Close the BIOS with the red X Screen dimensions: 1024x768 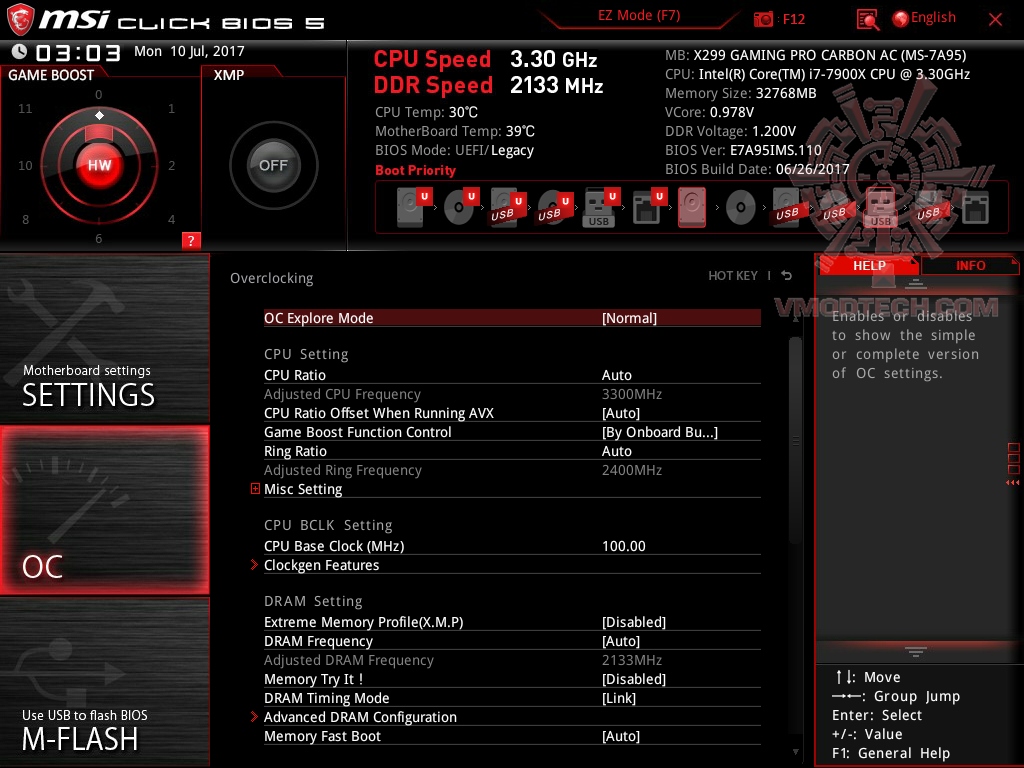click(x=995, y=20)
